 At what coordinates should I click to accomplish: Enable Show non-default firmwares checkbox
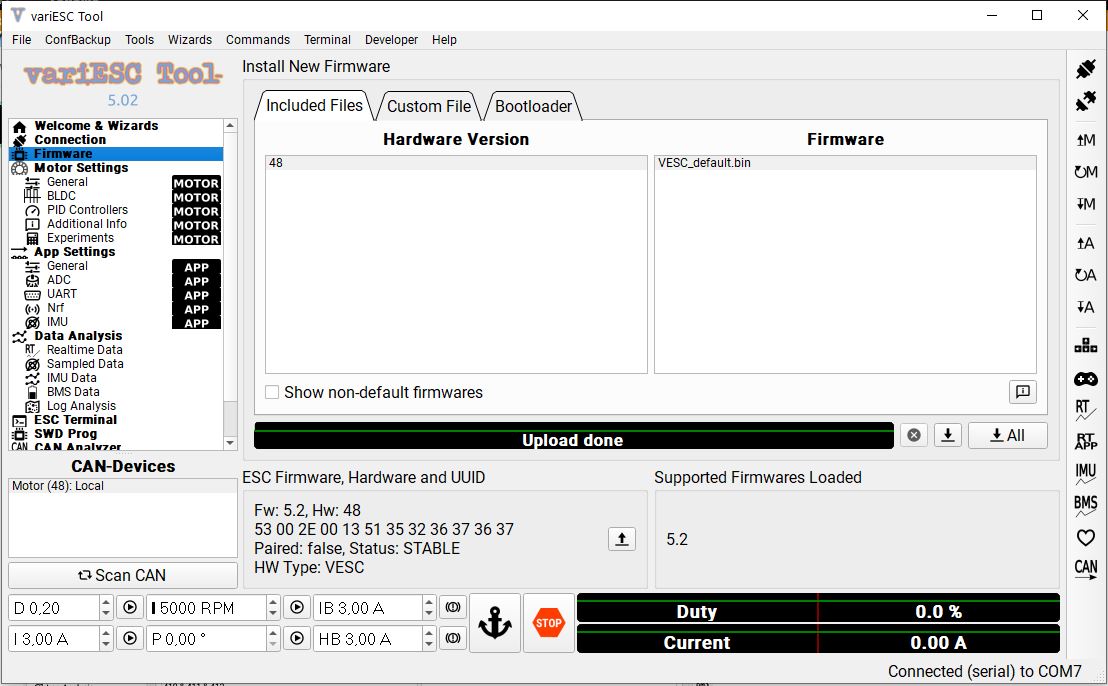pyautogui.click(x=272, y=392)
